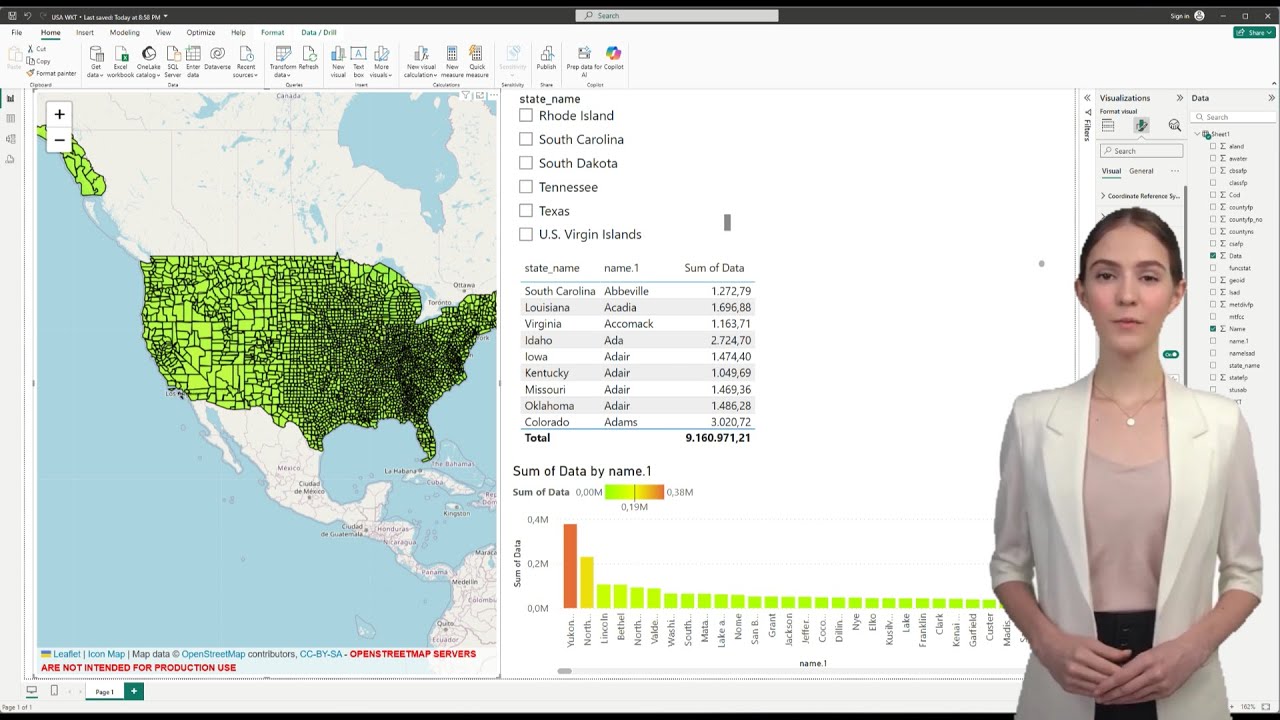Switch to the Modeling ribbon tab

click(125, 32)
